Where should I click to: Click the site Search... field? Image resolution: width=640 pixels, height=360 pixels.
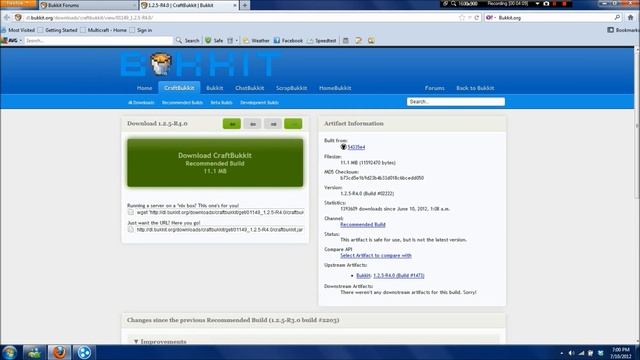click(x=456, y=102)
